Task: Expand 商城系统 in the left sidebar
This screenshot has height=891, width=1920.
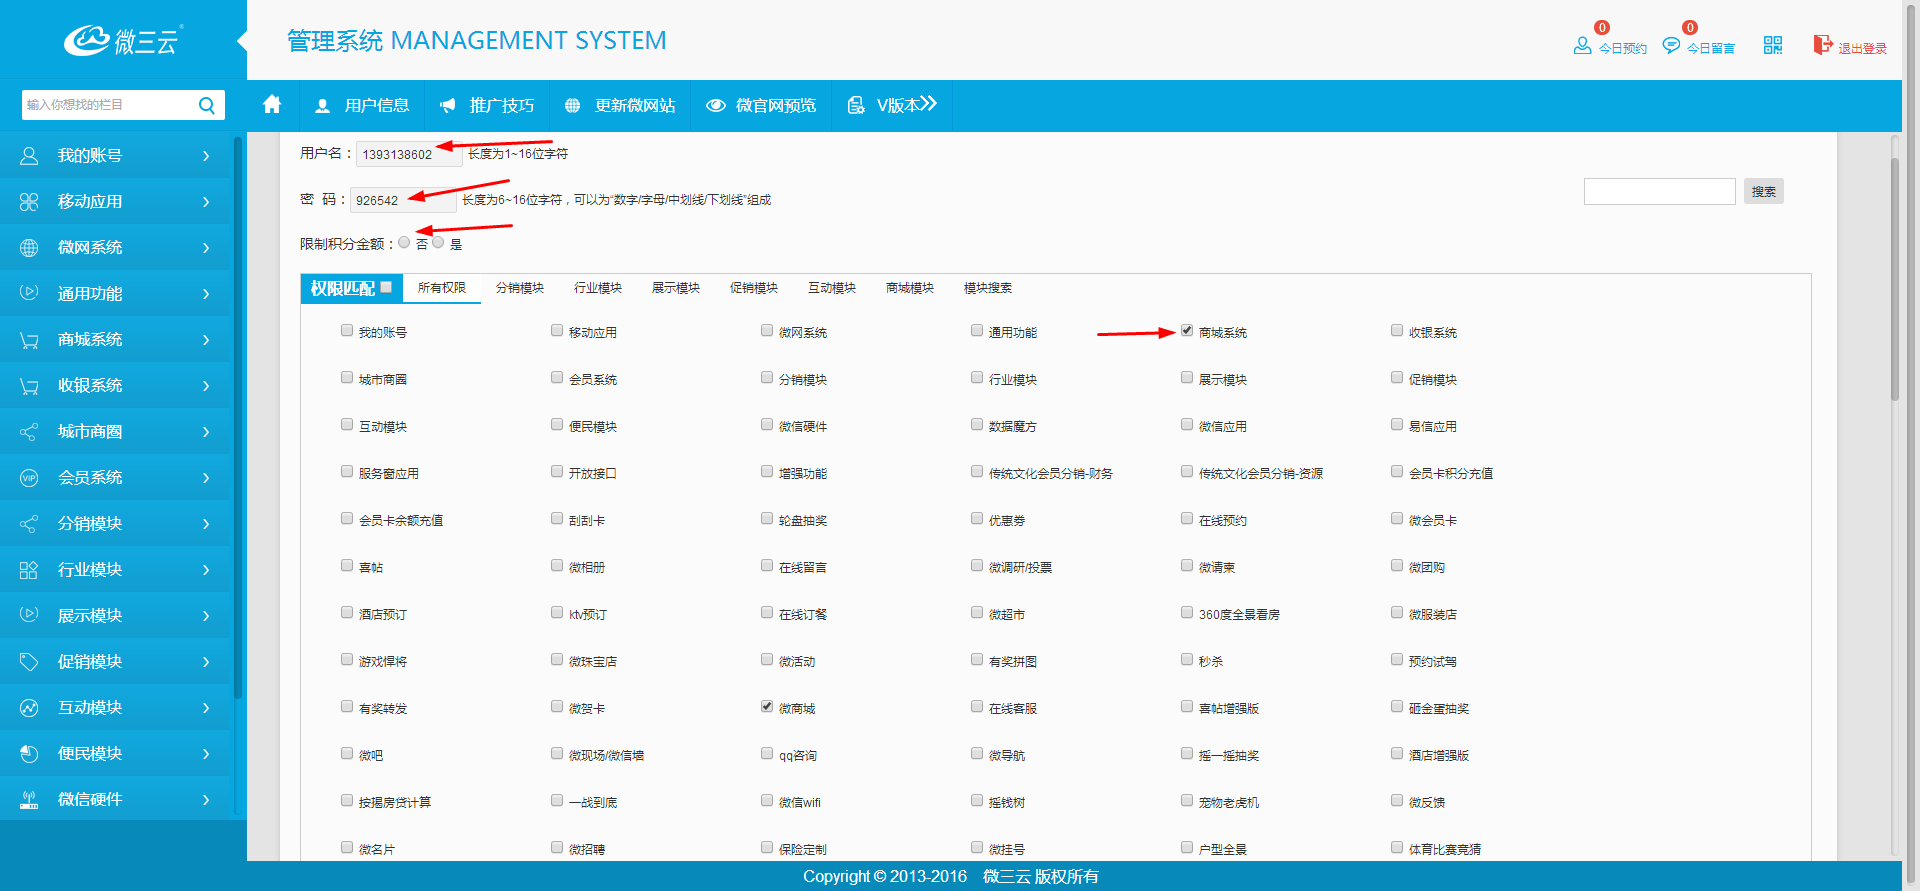Action: 115,340
